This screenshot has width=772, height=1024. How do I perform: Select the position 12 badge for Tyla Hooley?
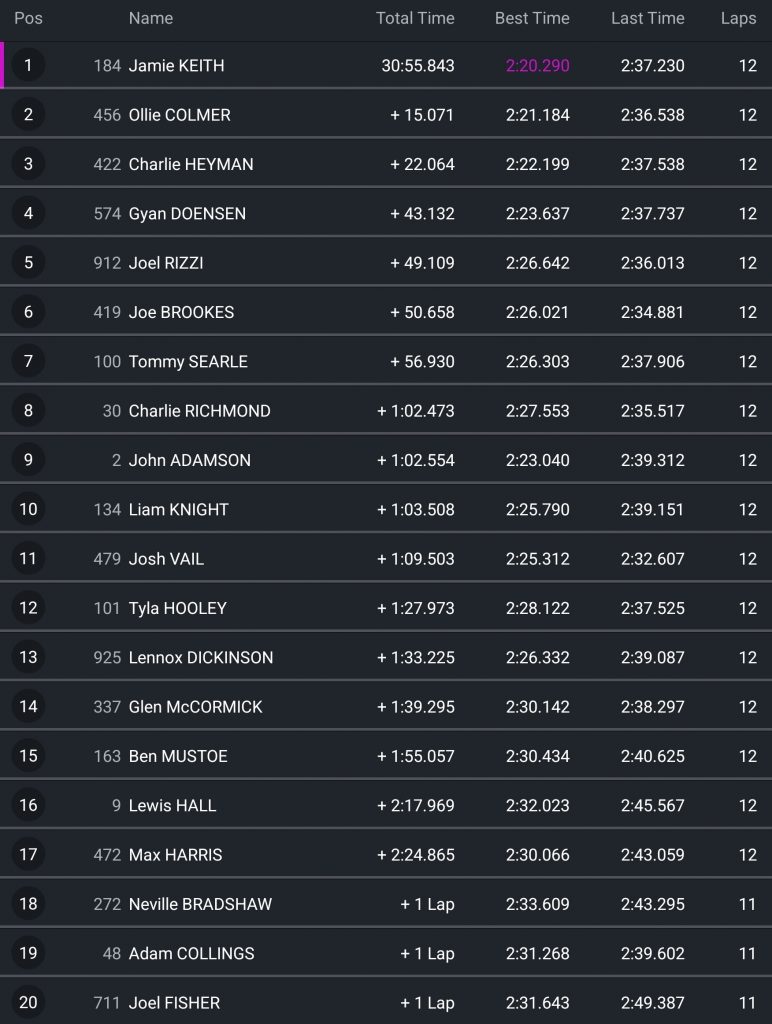28,608
